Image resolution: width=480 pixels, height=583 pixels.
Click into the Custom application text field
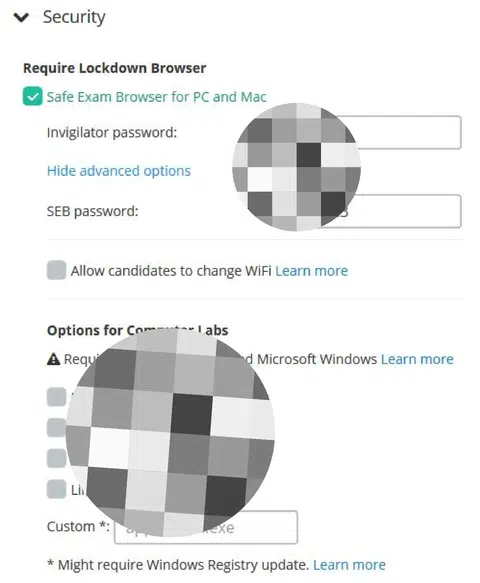(206, 527)
